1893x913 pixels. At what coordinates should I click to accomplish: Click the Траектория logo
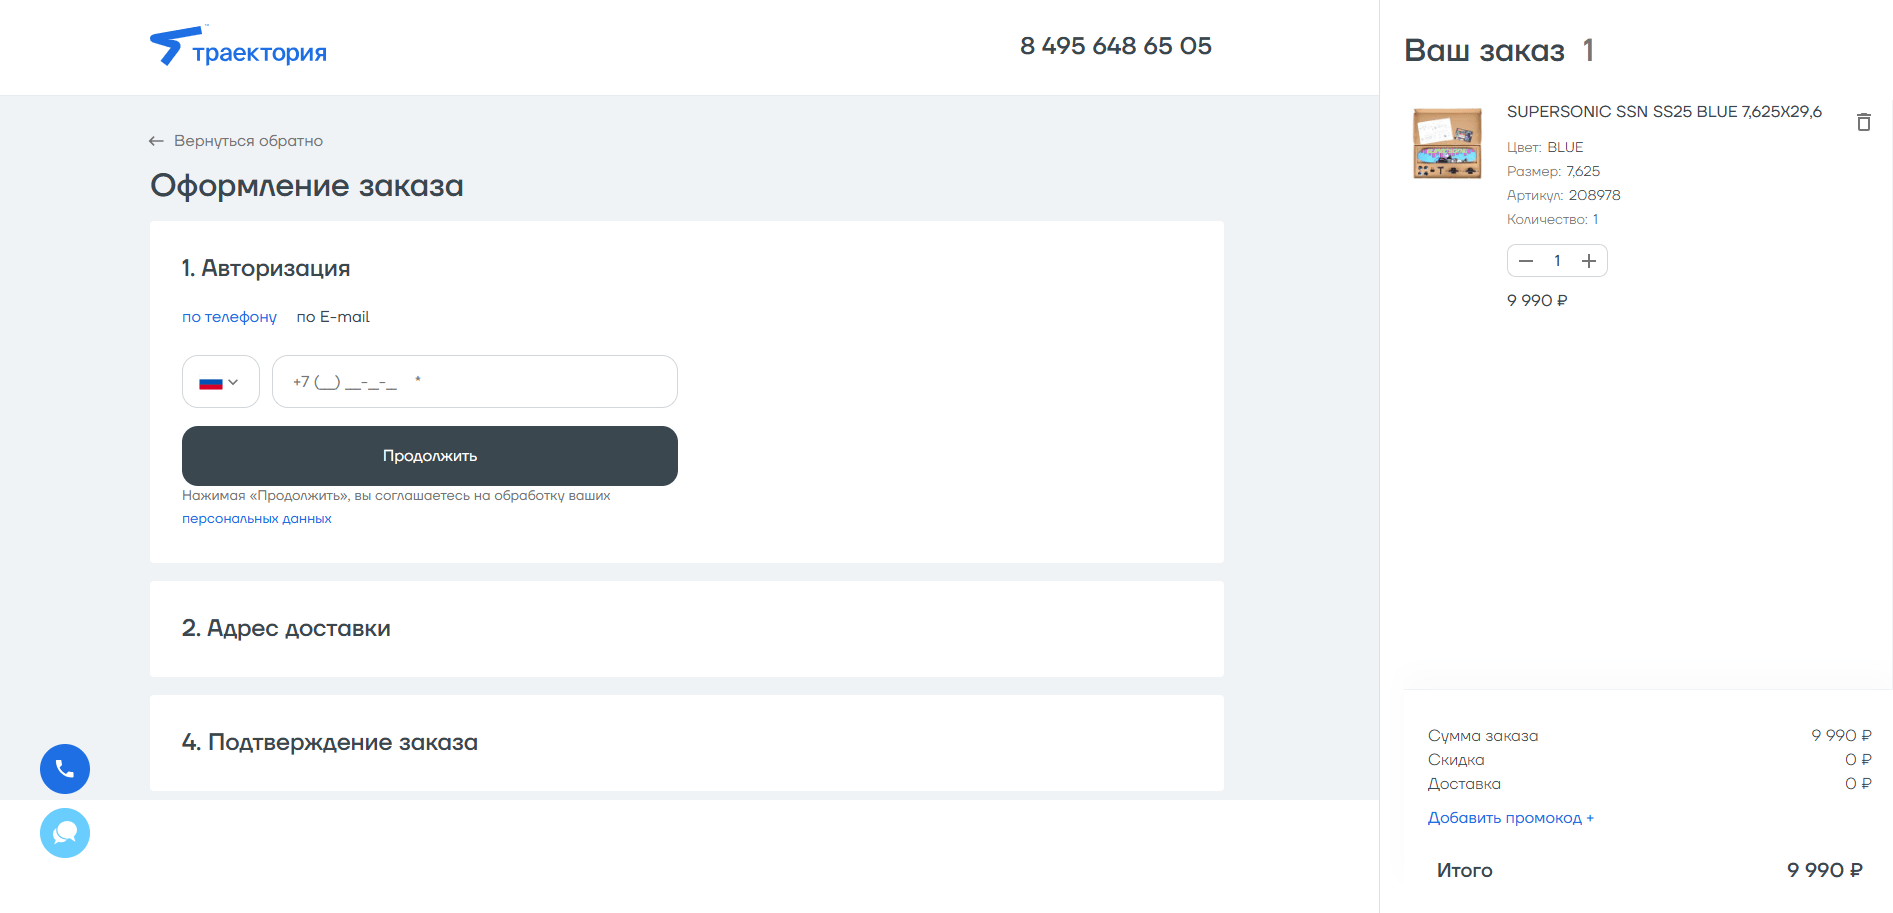pyautogui.click(x=239, y=47)
